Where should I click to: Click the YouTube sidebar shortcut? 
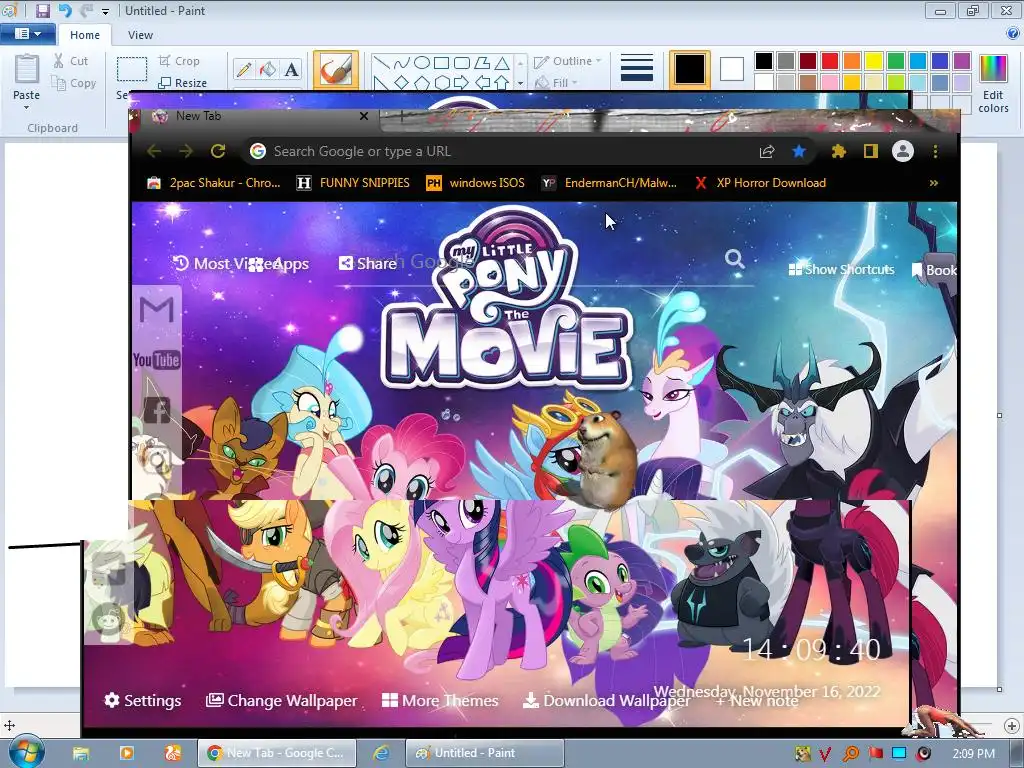click(x=157, y=360)
